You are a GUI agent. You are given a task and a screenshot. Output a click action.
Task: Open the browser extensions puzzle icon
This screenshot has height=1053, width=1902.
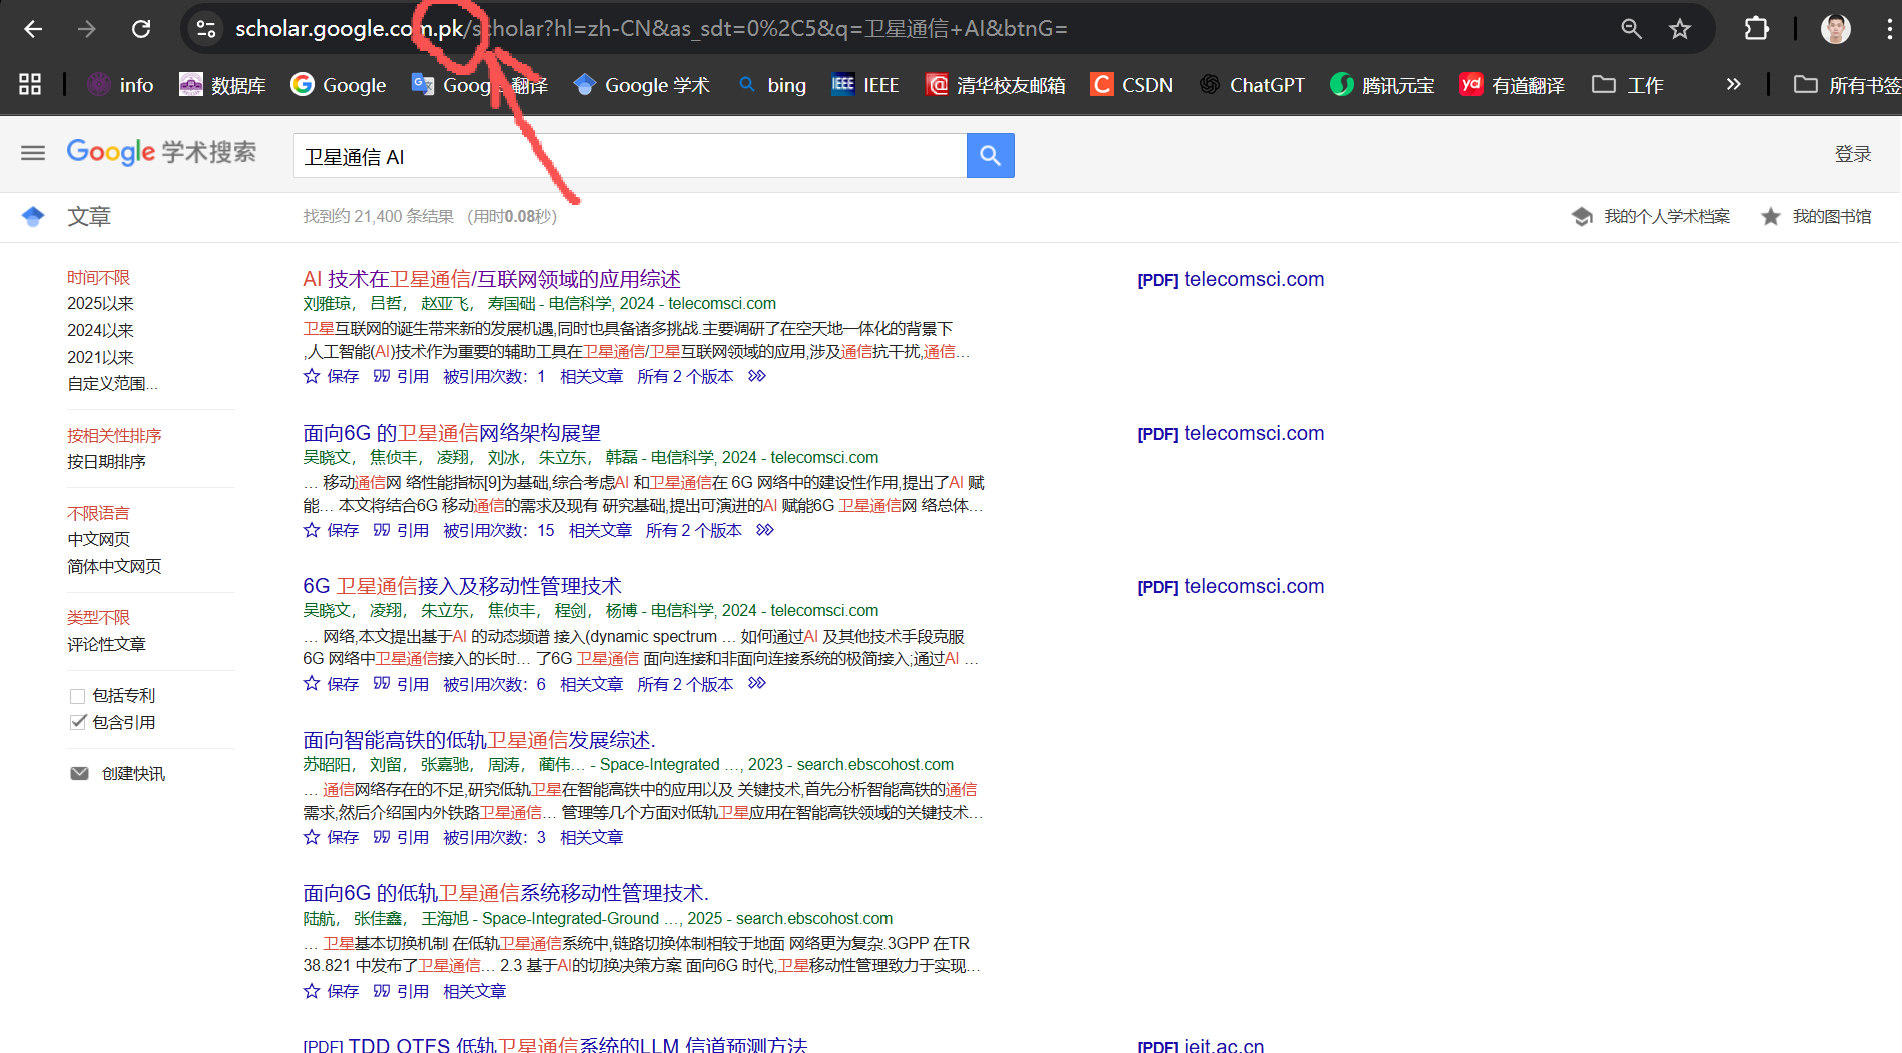1756,29
